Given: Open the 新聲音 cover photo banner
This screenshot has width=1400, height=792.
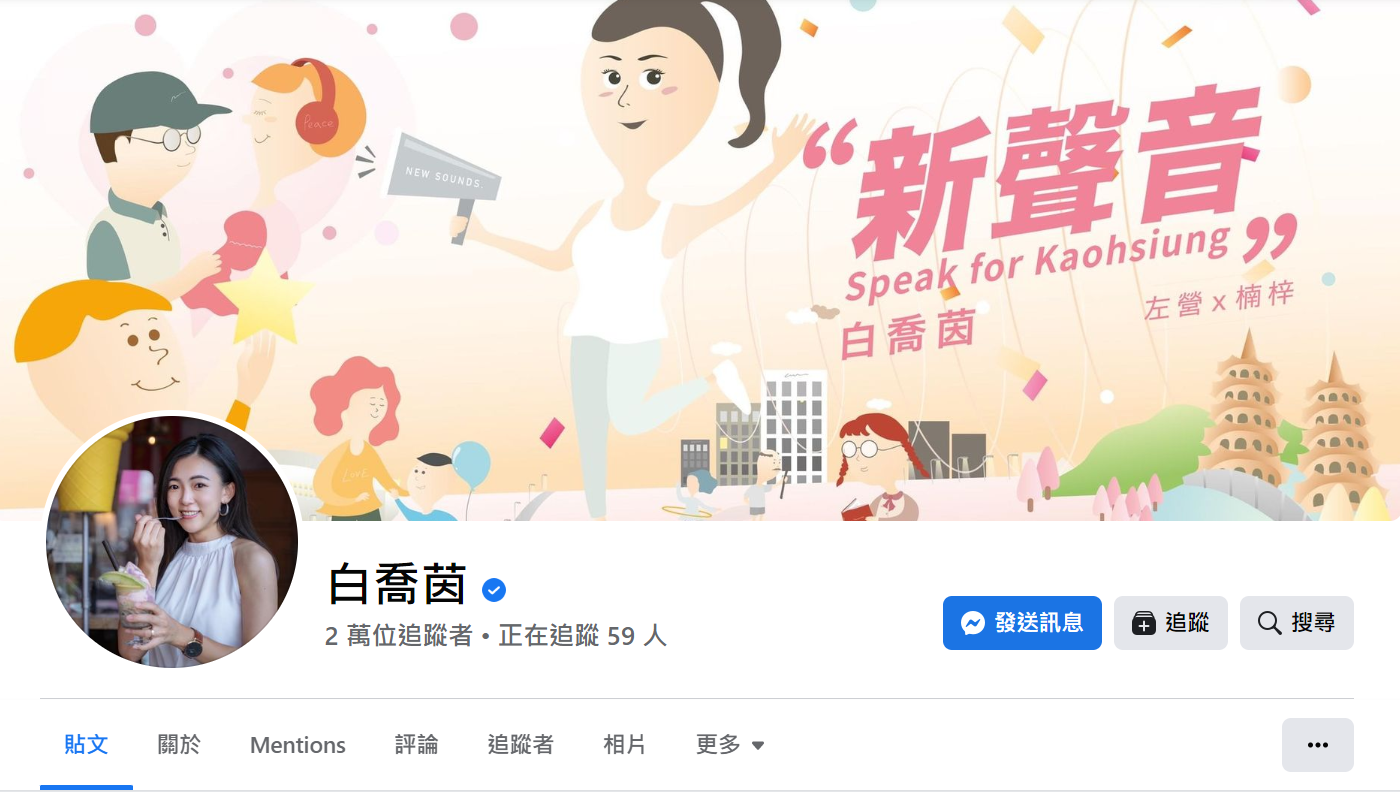Looking at the screenshot, I should (x=700, y=260).
